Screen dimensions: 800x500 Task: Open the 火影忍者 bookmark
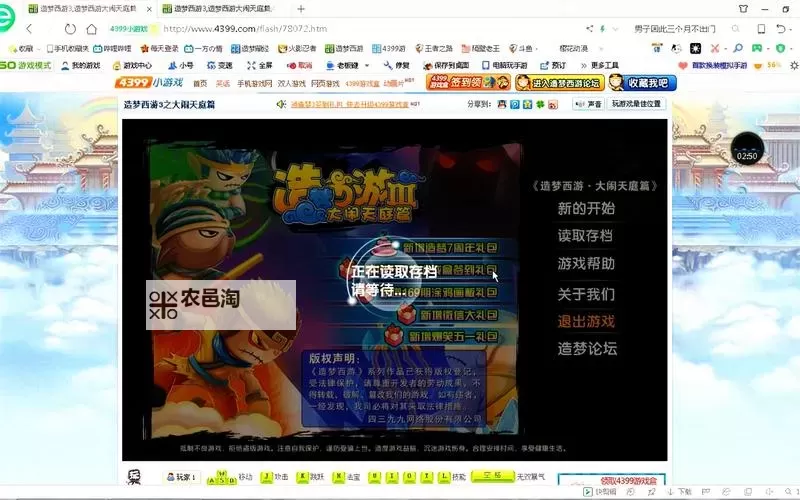click(297, 48)
